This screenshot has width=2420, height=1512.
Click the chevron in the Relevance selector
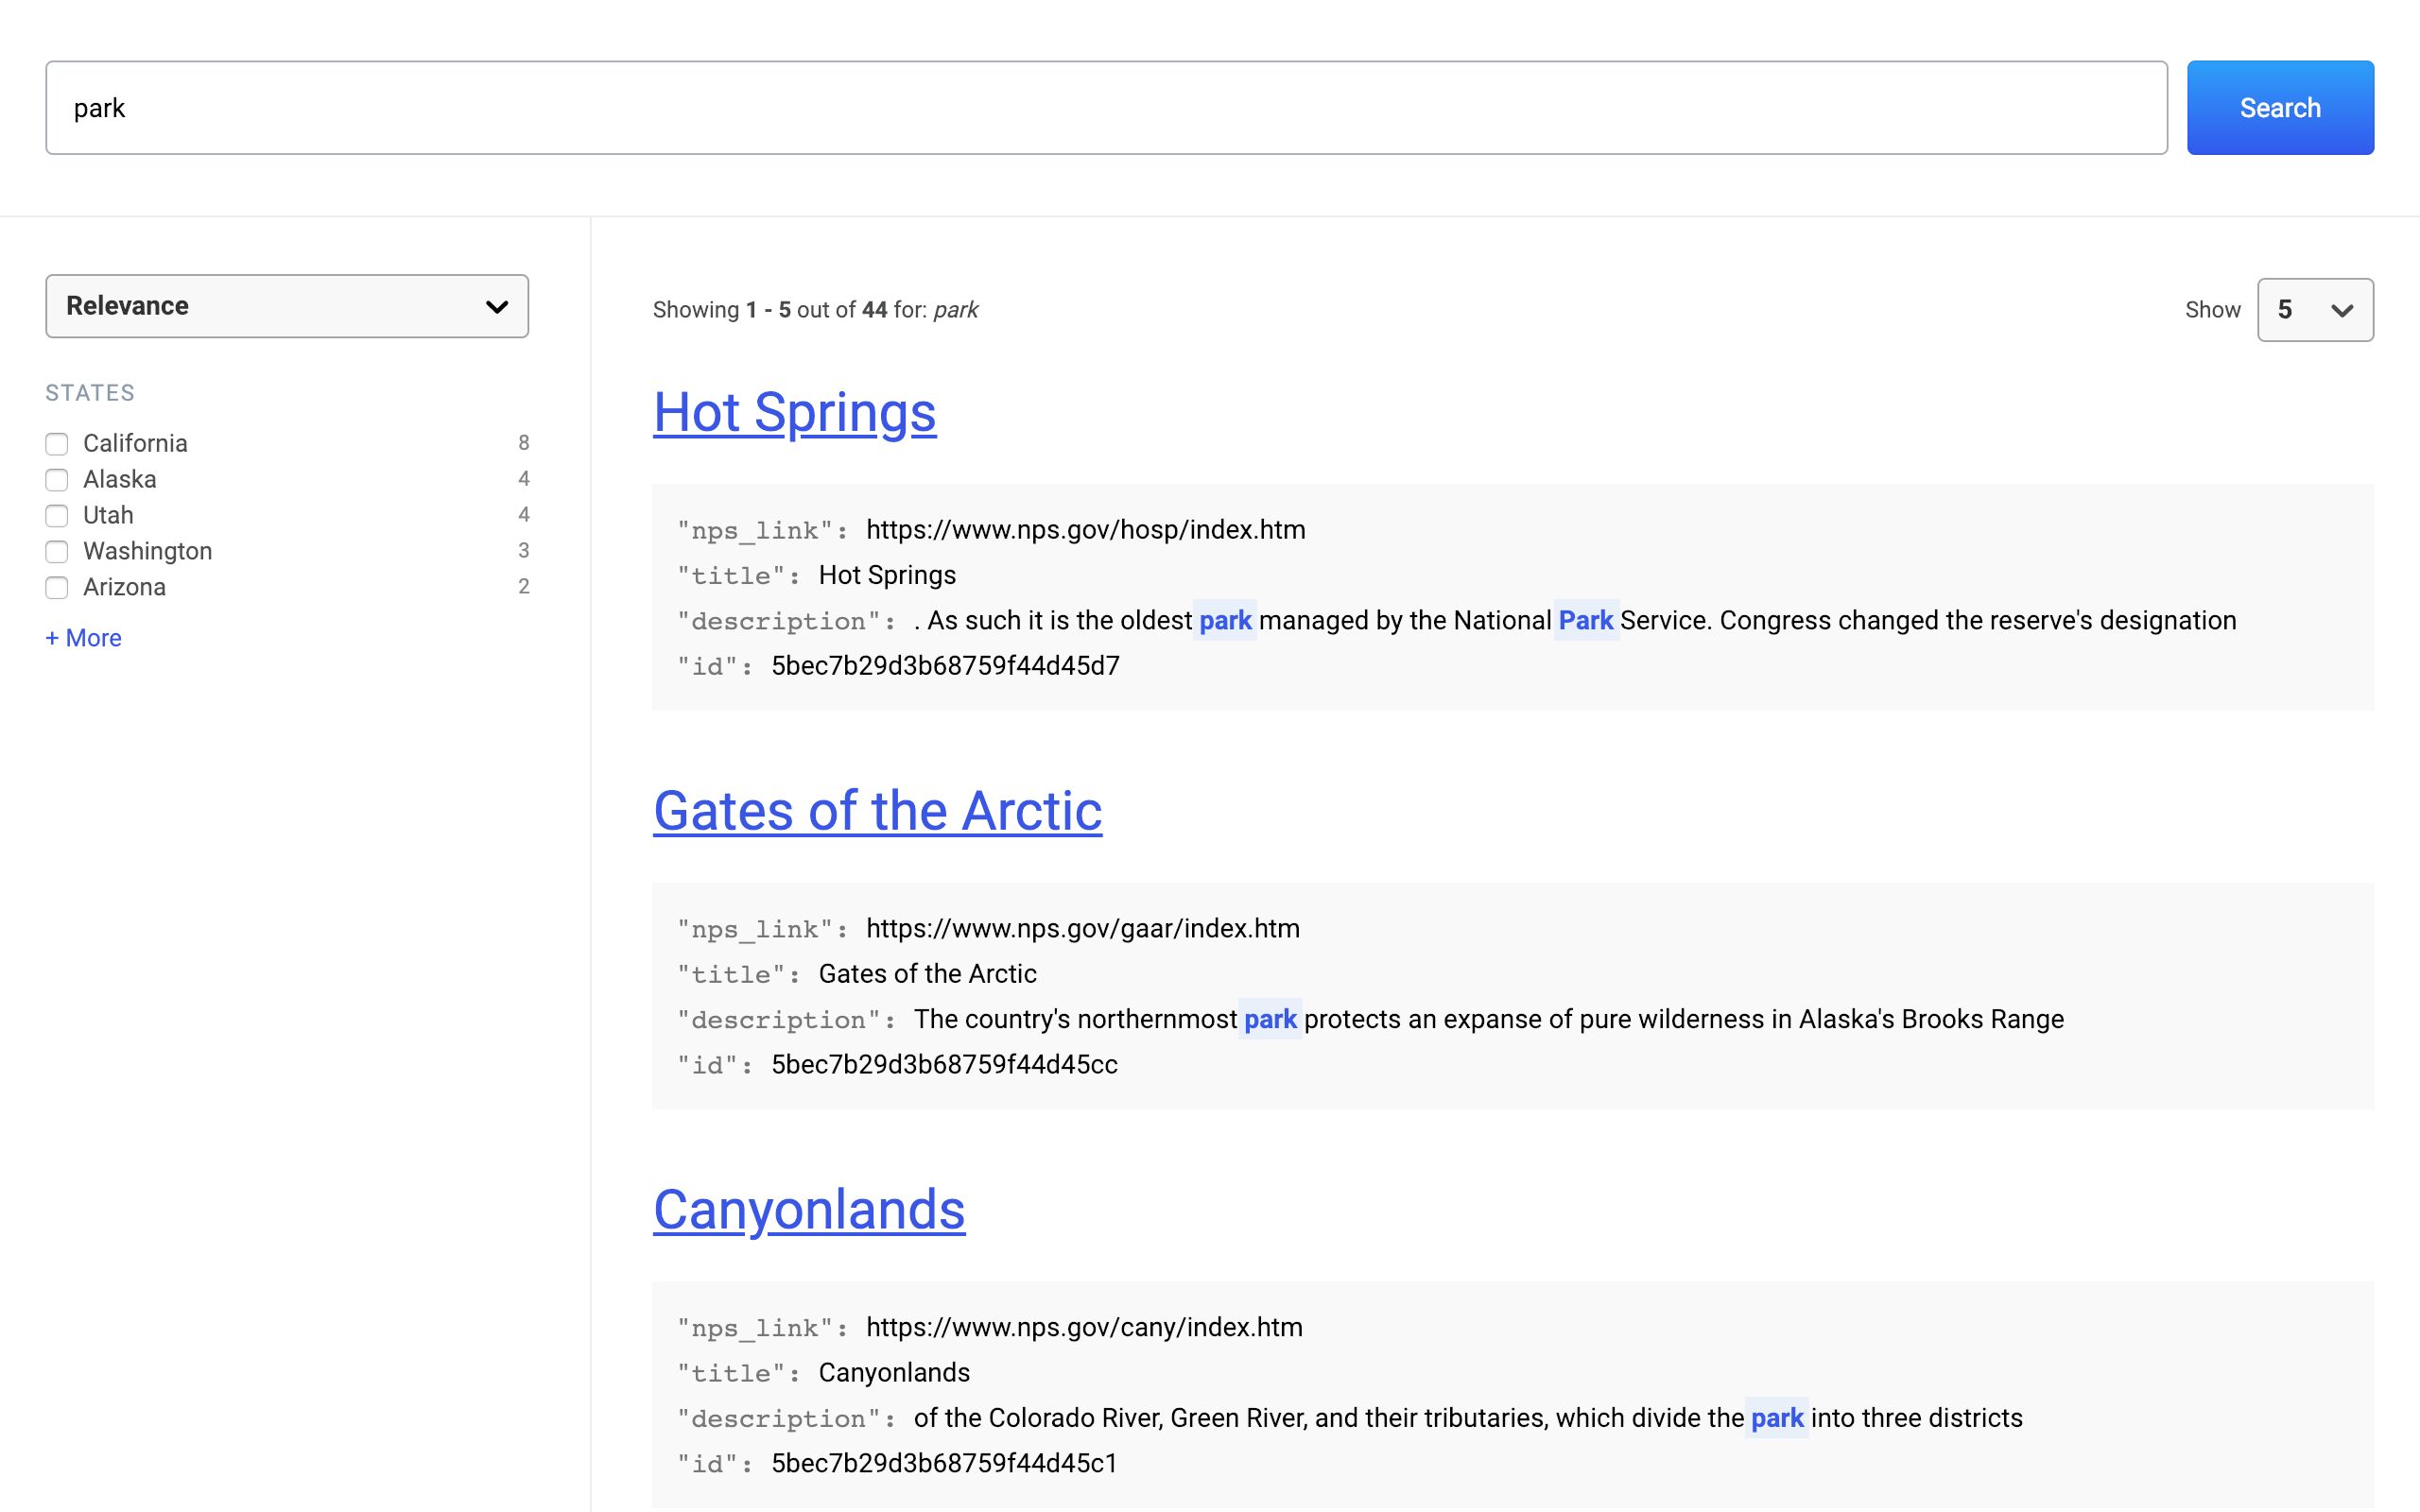click(496, 307)
